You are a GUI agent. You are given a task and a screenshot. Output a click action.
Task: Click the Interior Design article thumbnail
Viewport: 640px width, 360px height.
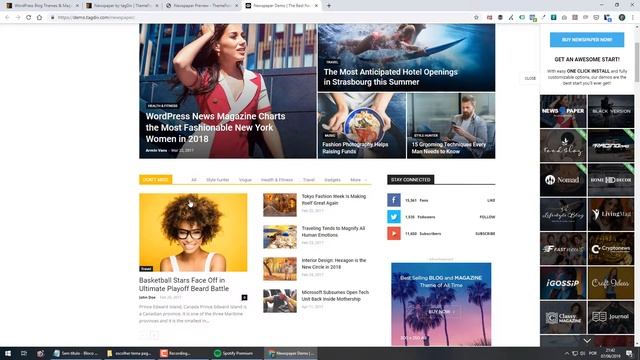280,269
